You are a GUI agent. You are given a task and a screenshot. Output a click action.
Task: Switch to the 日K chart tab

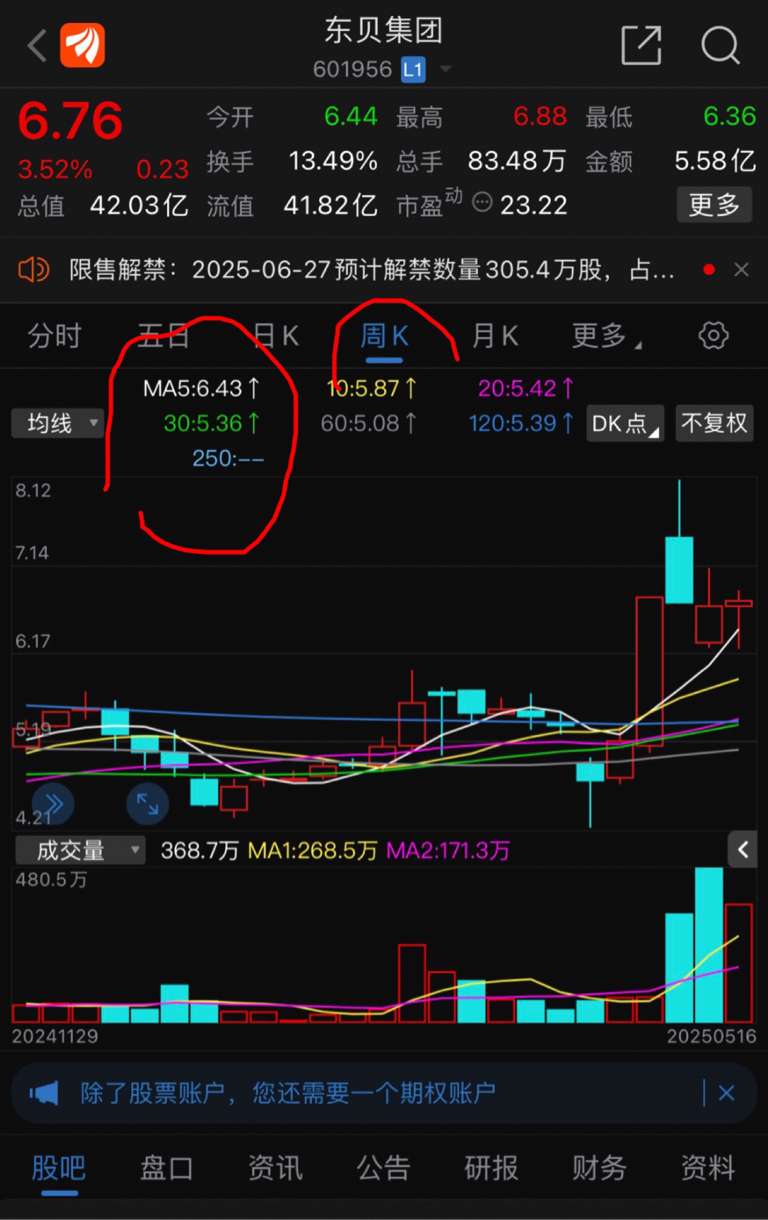pyautogui.click(x=276, y=336)
